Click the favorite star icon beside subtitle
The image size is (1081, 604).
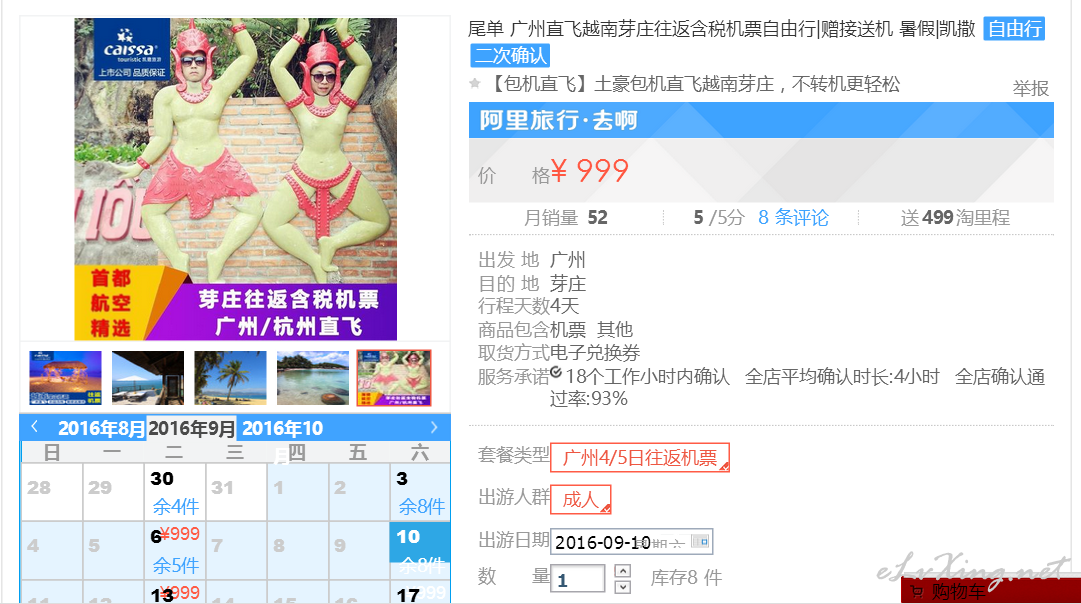click(474, 83)
